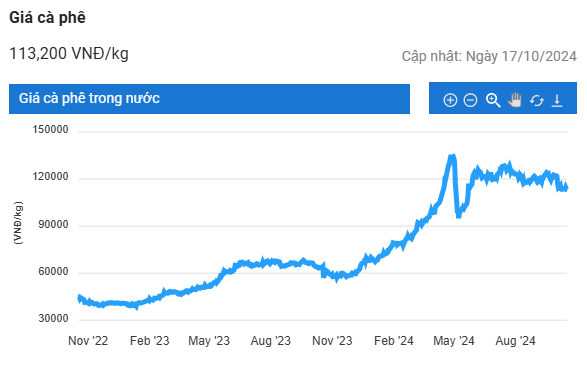Click the zoom in plus icon

(450, 100)
